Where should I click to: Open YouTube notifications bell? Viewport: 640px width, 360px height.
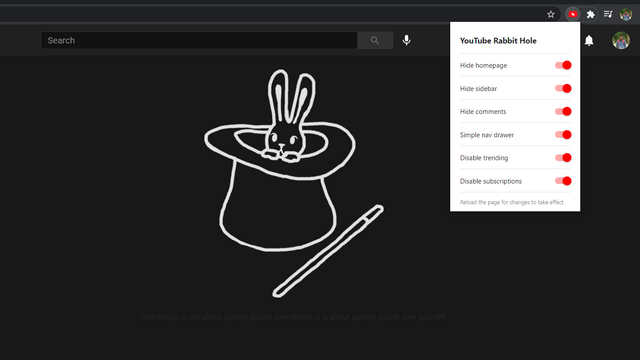tap(589, 40)
